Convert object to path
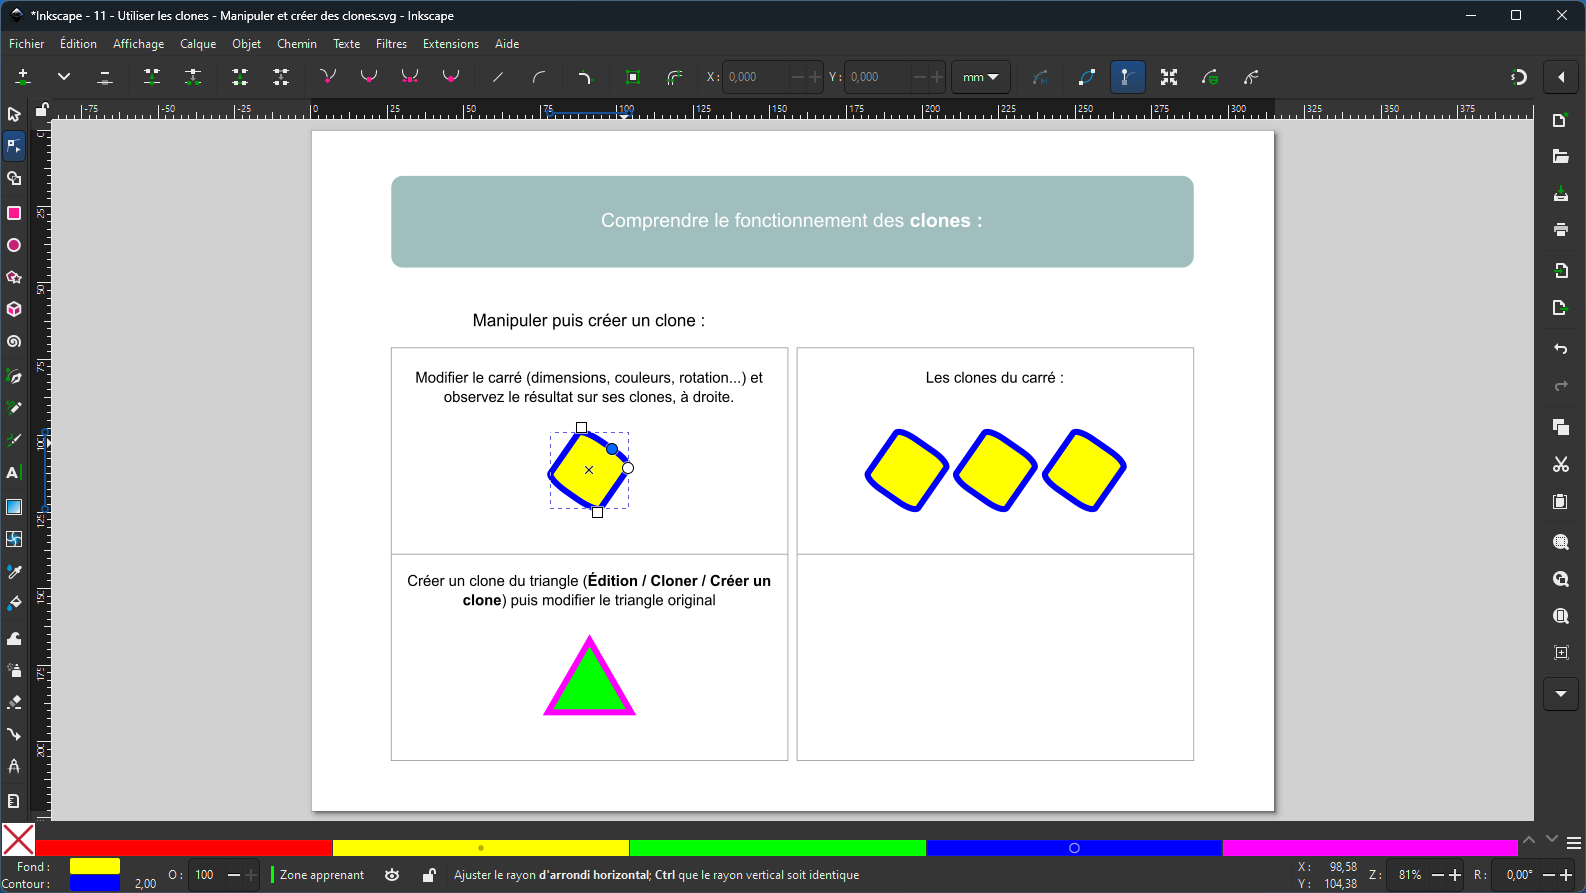1586x893 pixels. (633, 77)
